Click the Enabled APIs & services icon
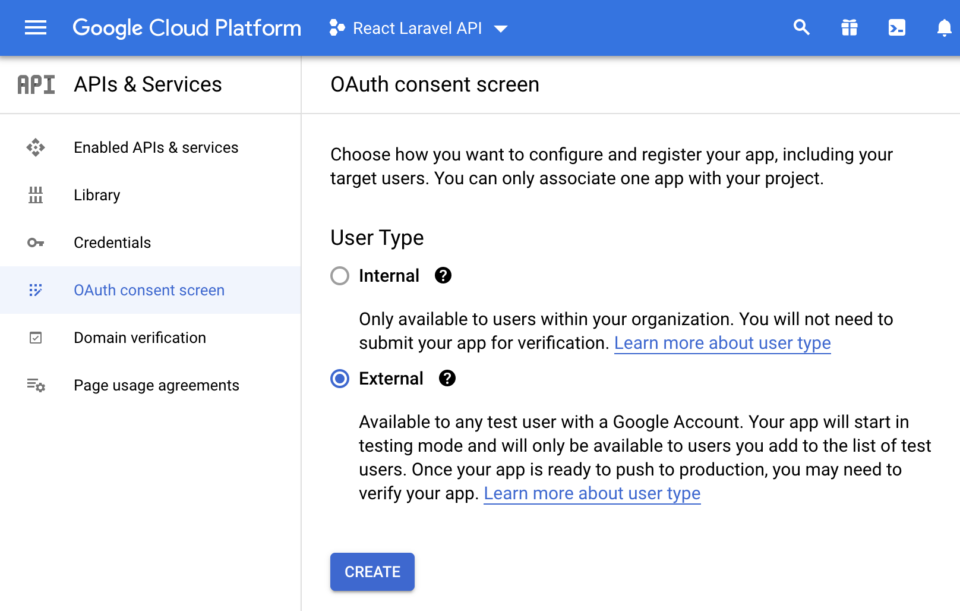This screenshot has width=960, height=611. 35,147
